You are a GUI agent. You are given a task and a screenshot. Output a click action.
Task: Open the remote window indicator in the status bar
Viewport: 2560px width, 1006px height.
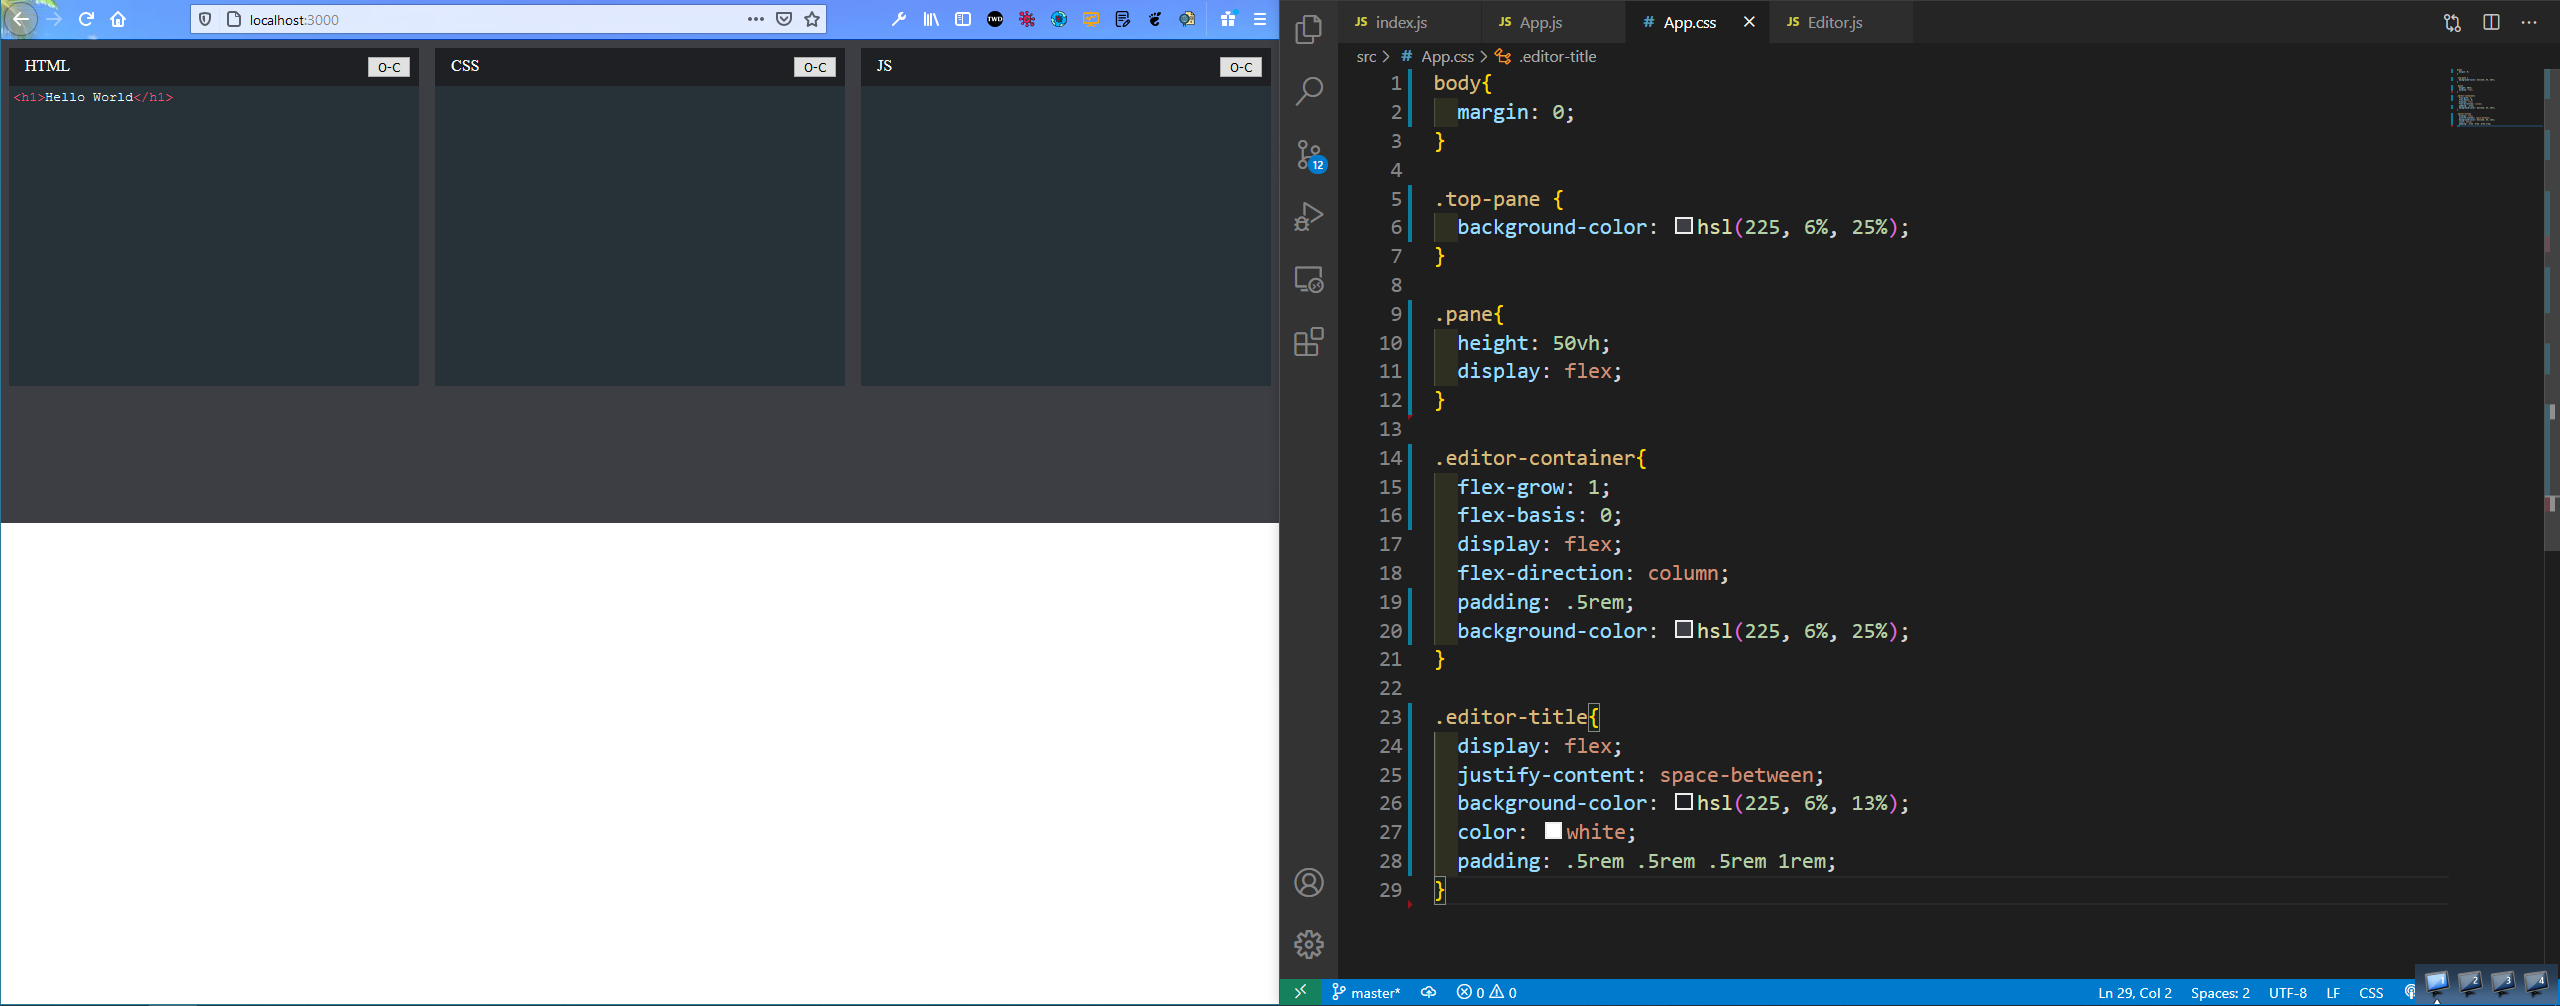(x=1300, y=992)
